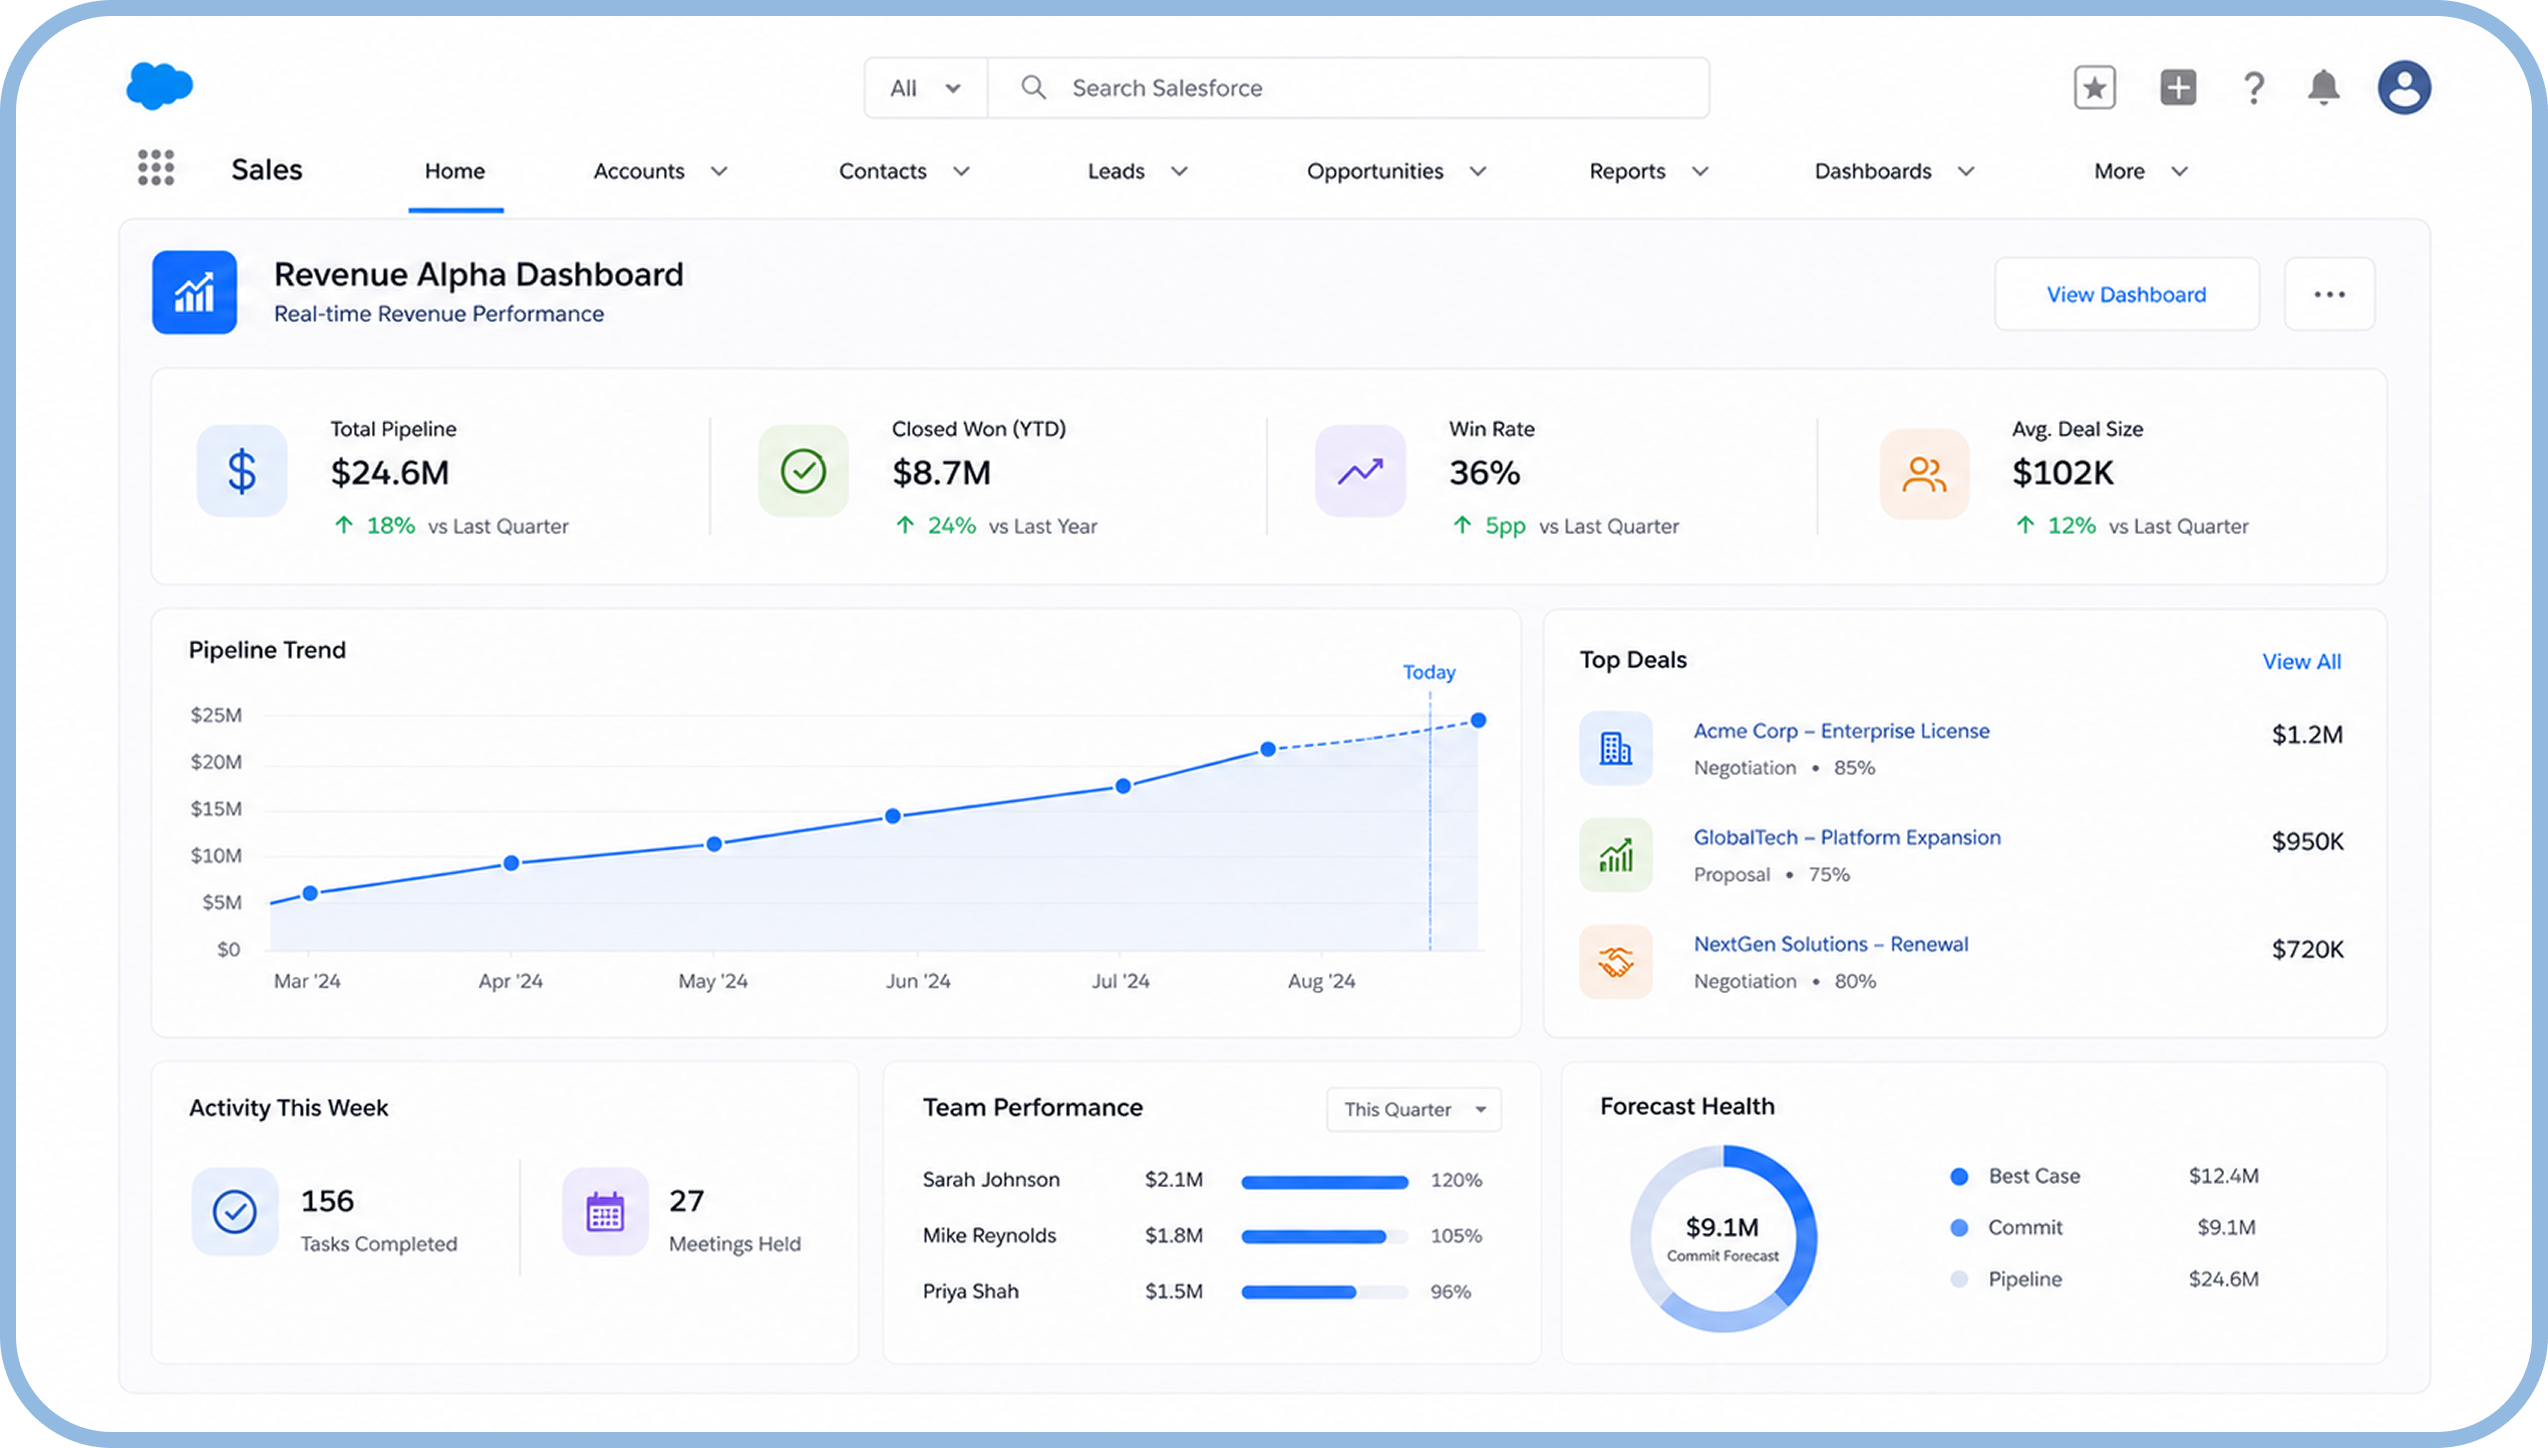Expand the Leads tab chevron
The image size is (2548, 1448).
tap(1179, 172)
